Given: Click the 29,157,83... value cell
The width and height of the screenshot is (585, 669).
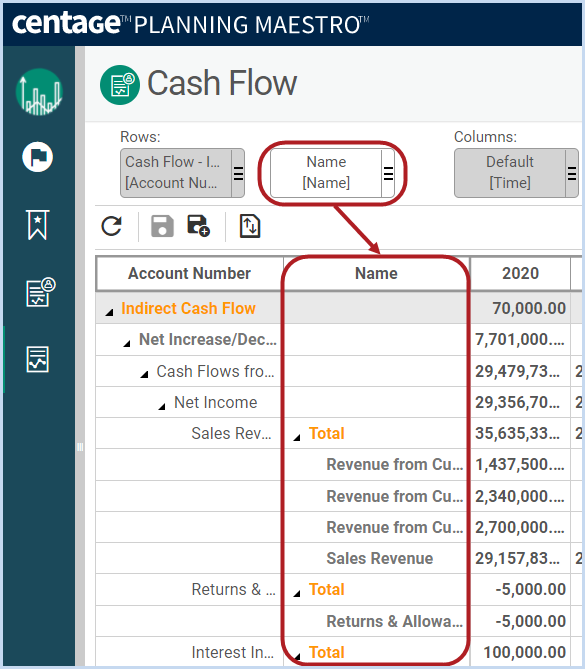Looking at the screenshot, I should pos(520,558).
